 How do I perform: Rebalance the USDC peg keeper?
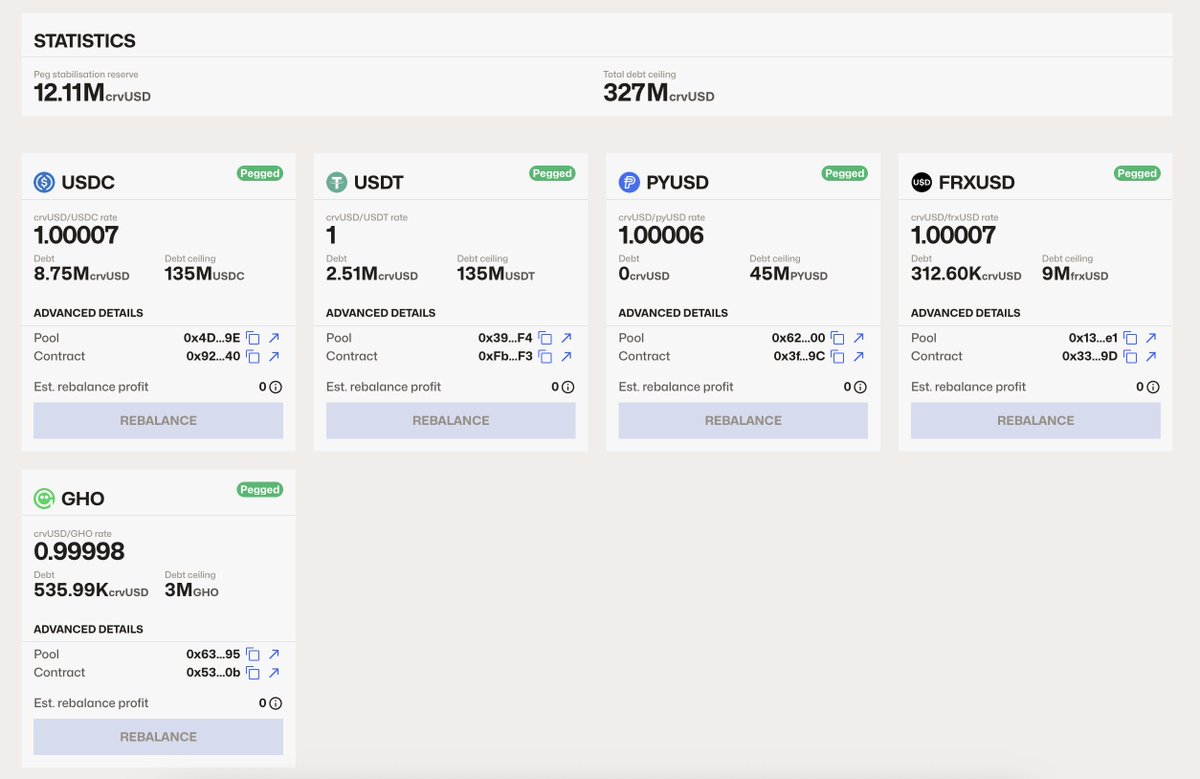point(158,420)
